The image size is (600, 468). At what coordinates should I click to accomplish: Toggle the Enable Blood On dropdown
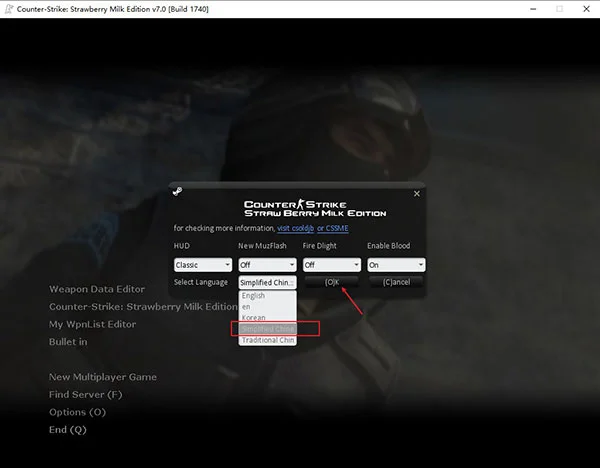(396, 265)
